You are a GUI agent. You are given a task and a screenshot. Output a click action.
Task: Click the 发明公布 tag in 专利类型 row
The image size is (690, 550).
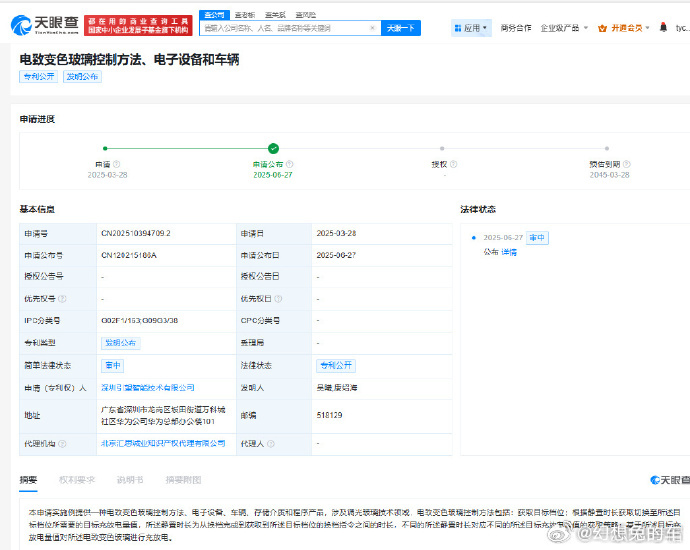tap(121, 343)
